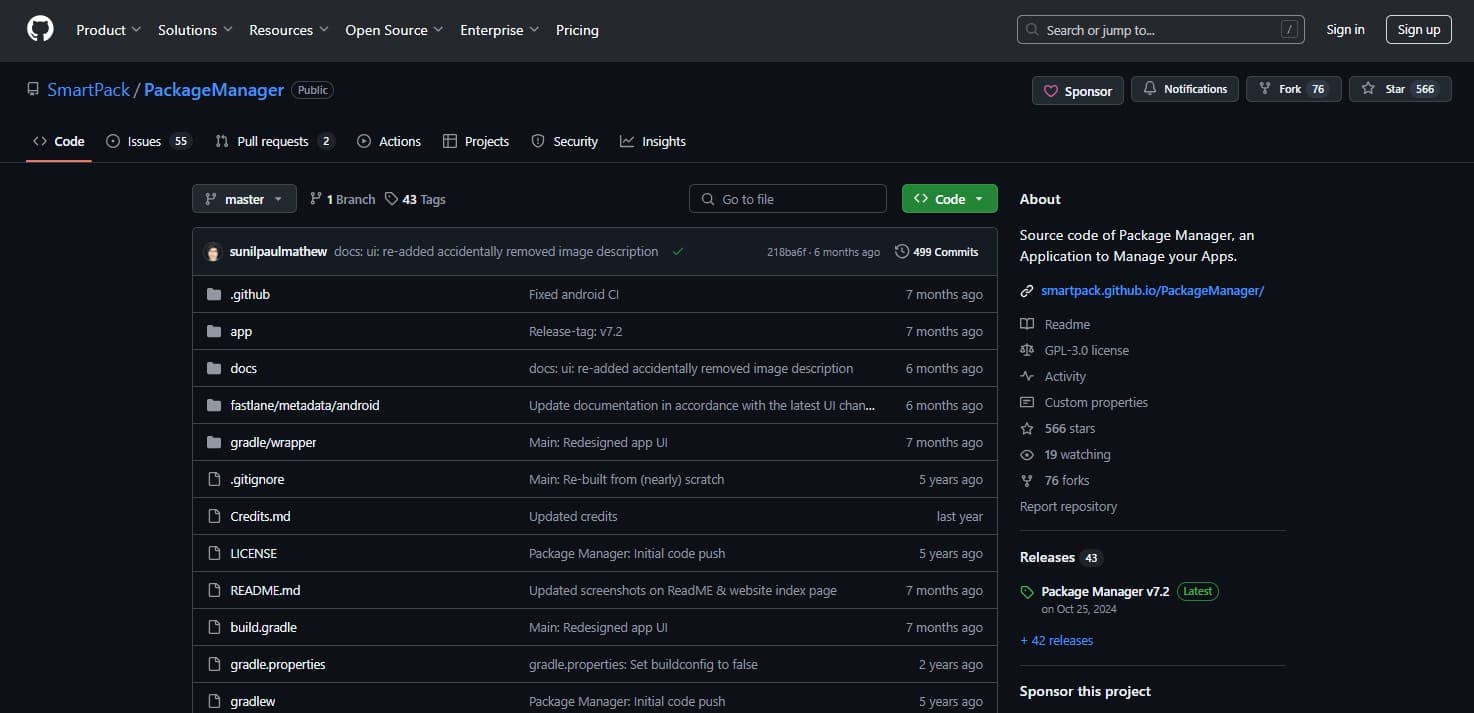
Task: Switch to the Projects tab
Action: [x=476, y=141]
